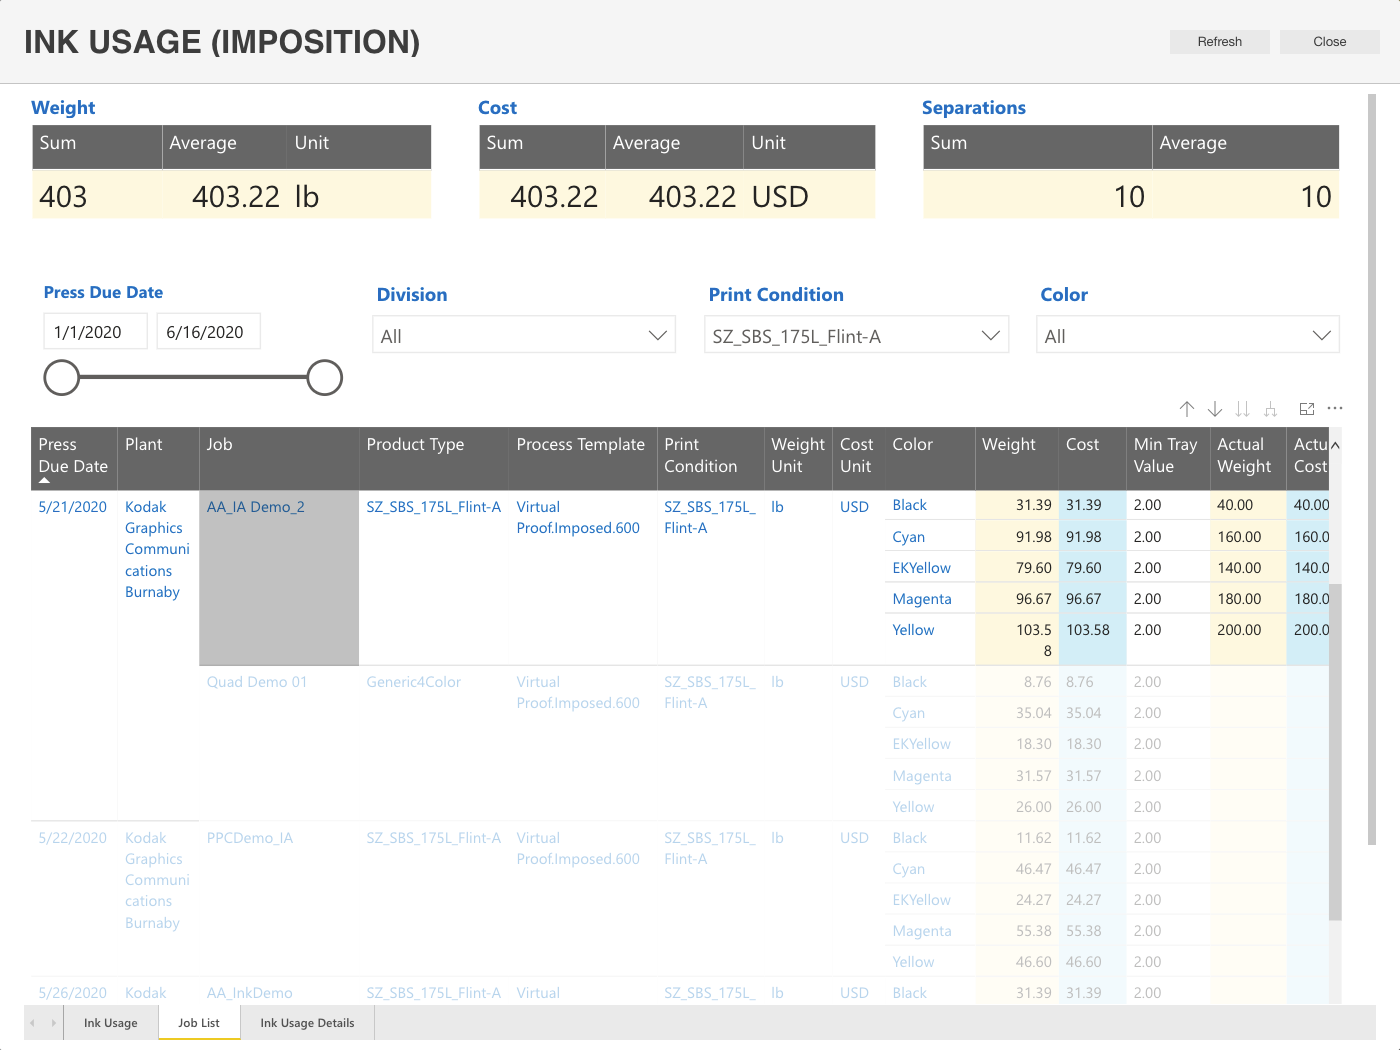Click the drill up arrow icon

(x=1187, y=409)
